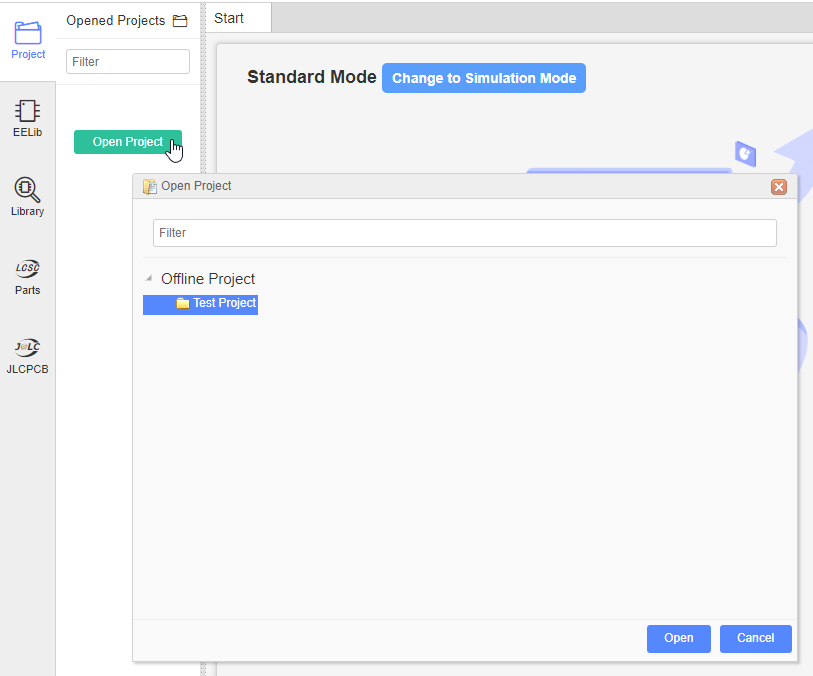Open the EELib component library
Screen dimensions: 813x676
point(27,119)
